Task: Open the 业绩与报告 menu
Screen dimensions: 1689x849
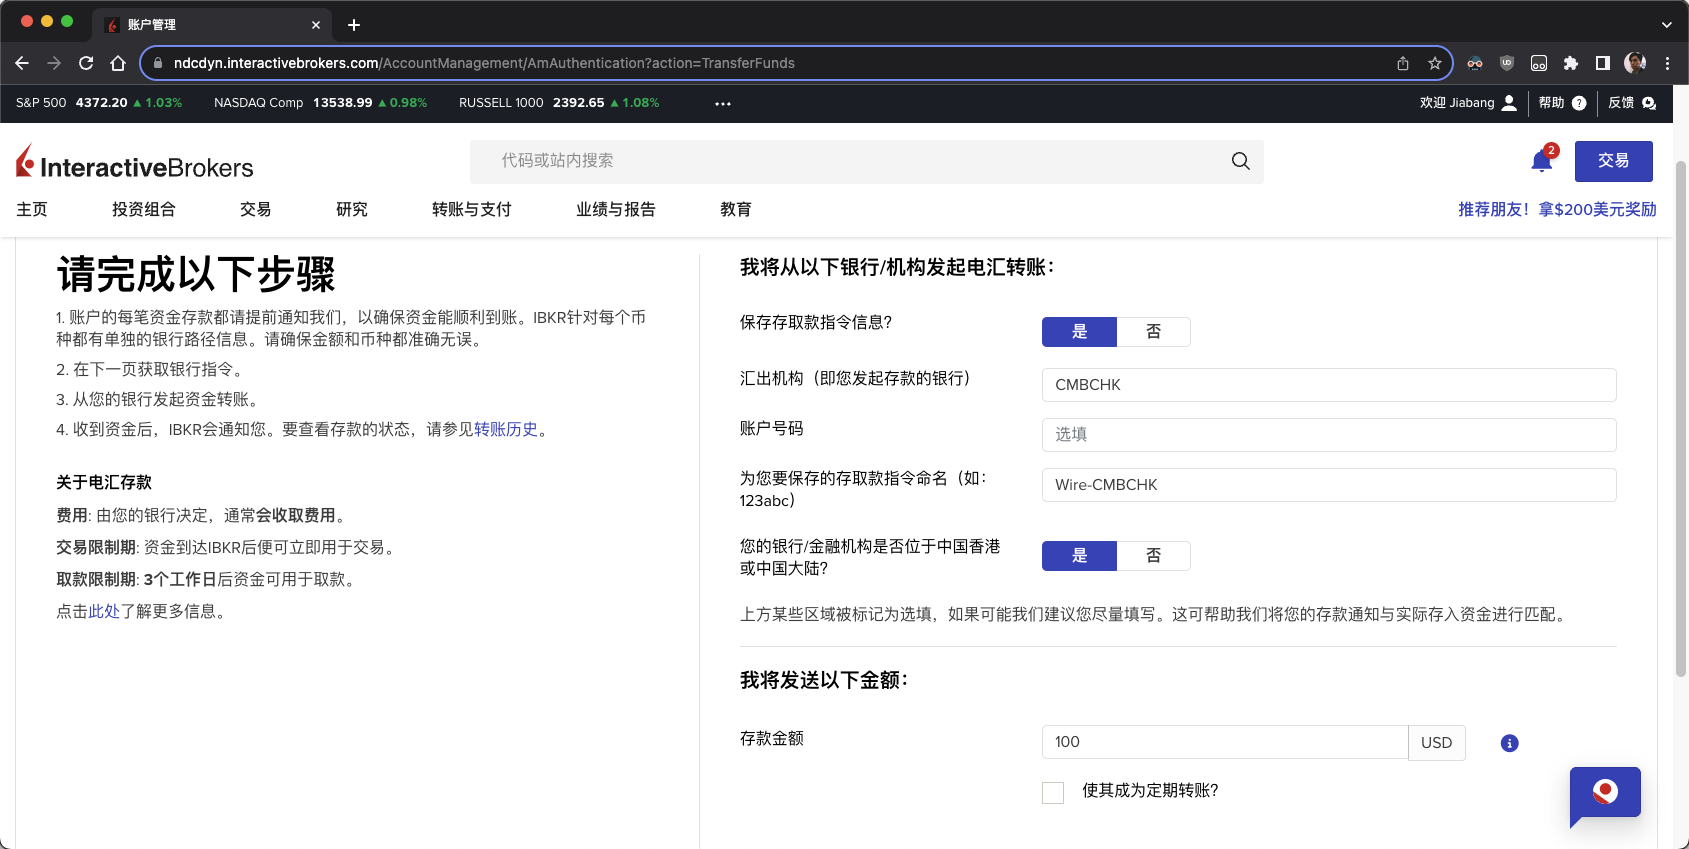Action: pos(615,209)
